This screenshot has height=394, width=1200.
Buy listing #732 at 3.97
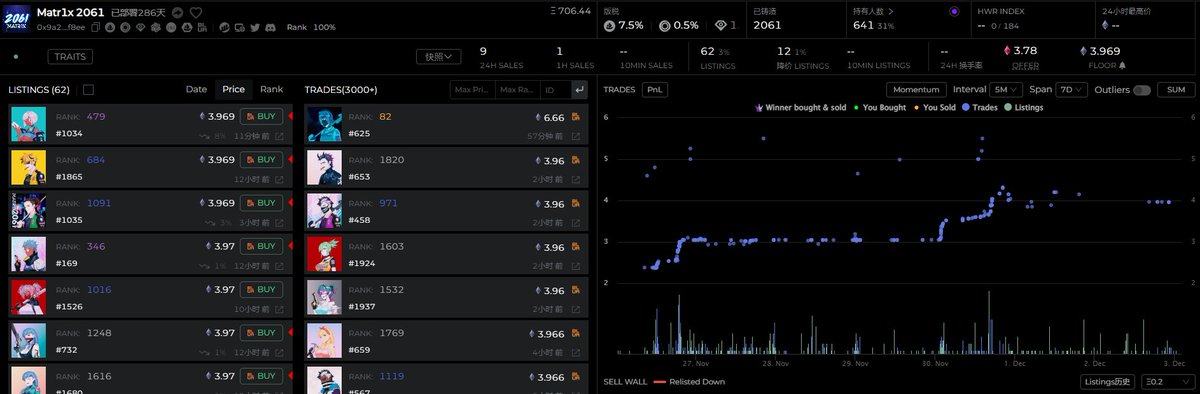[x=261, y=333]
